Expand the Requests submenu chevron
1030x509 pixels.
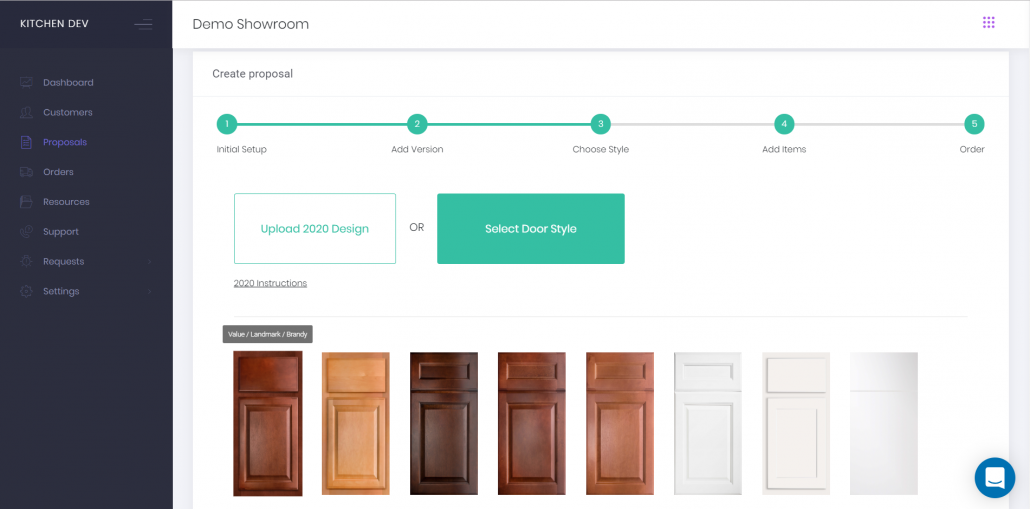click(149, 262)
